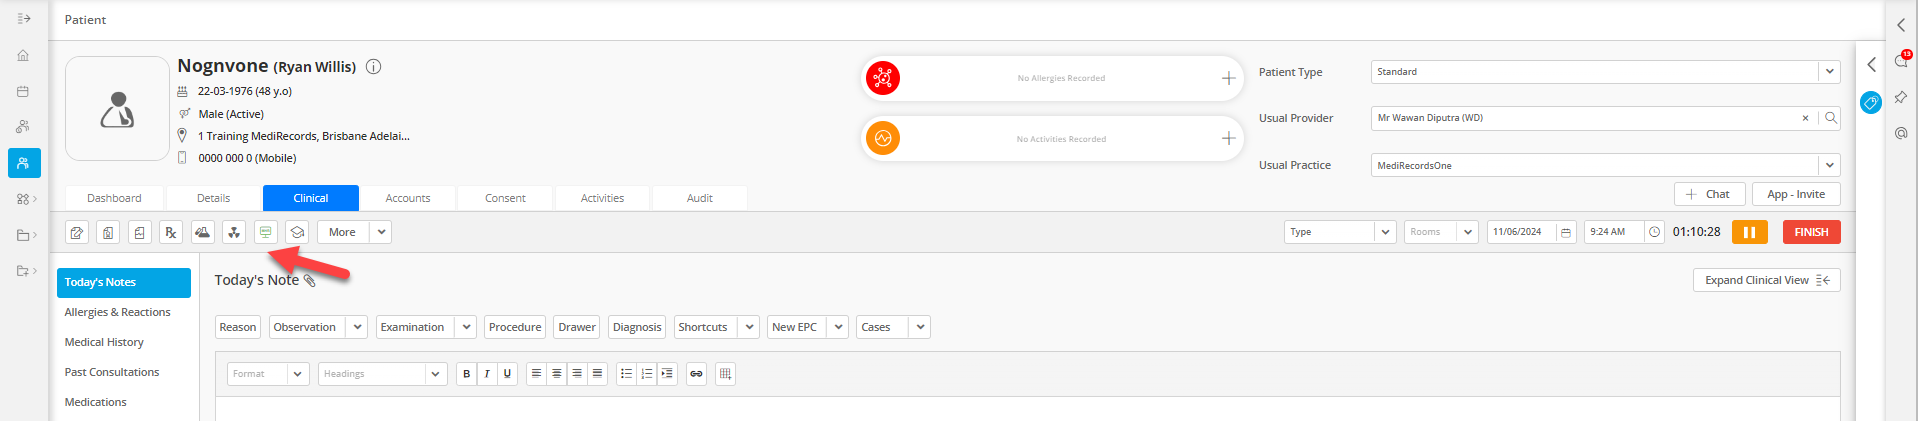Open notifications icon with red badge

click(1902, 60)
